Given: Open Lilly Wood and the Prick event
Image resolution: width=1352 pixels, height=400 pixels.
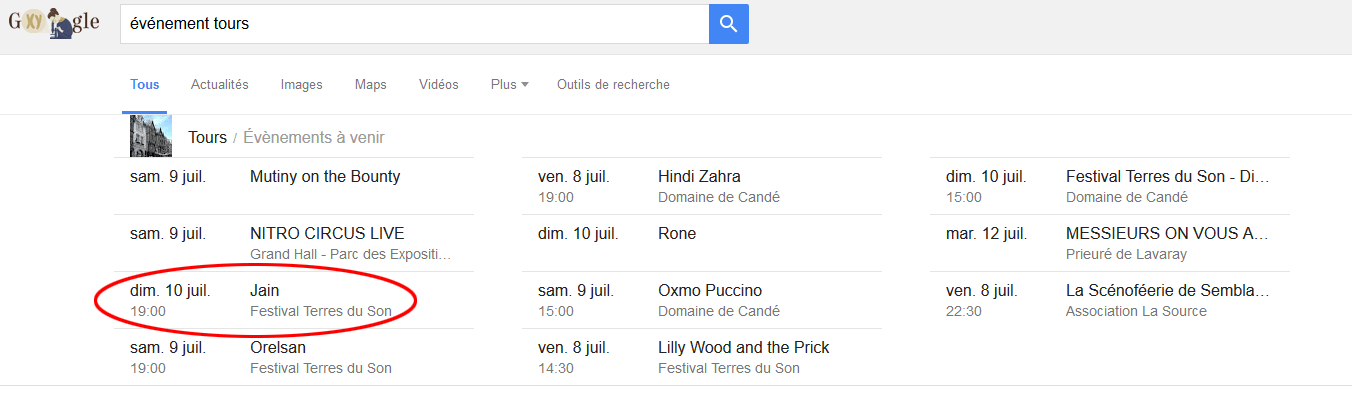Looking at the screenshot, I should [x=743, y=348].
